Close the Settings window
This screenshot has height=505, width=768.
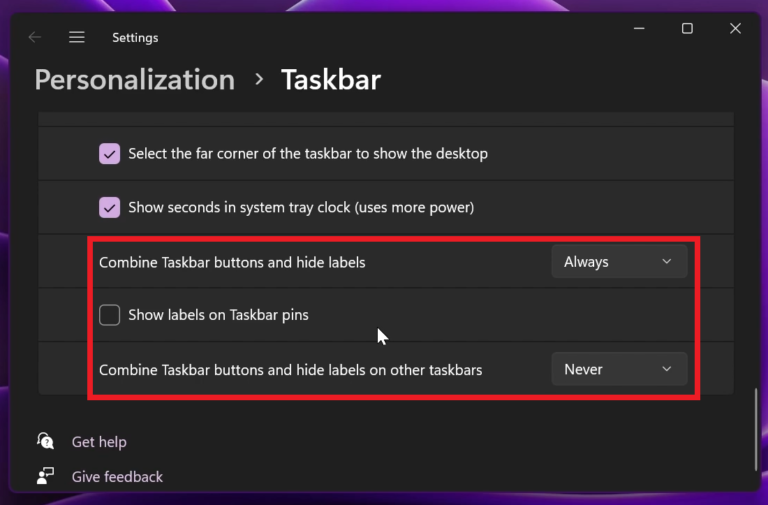click(x=735, y=28)
